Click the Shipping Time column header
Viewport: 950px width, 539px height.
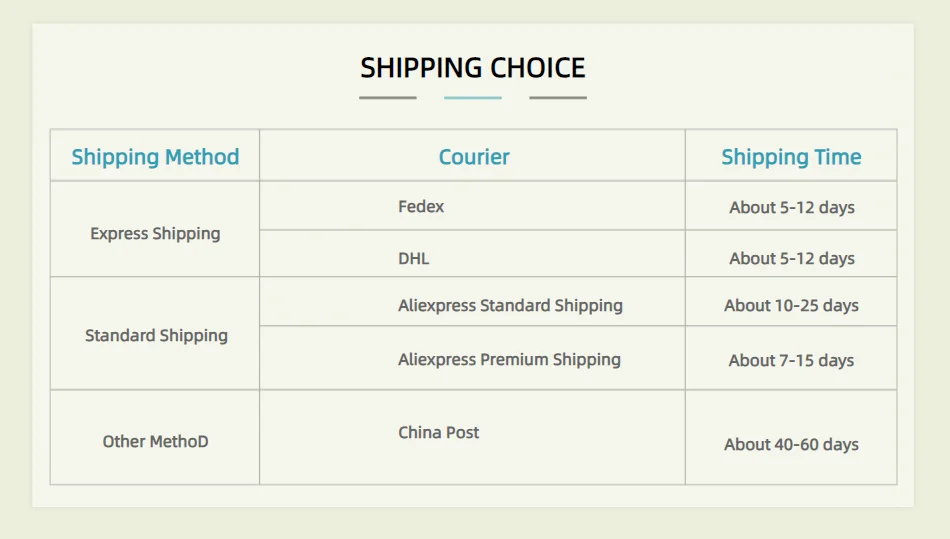pos(791,157)
